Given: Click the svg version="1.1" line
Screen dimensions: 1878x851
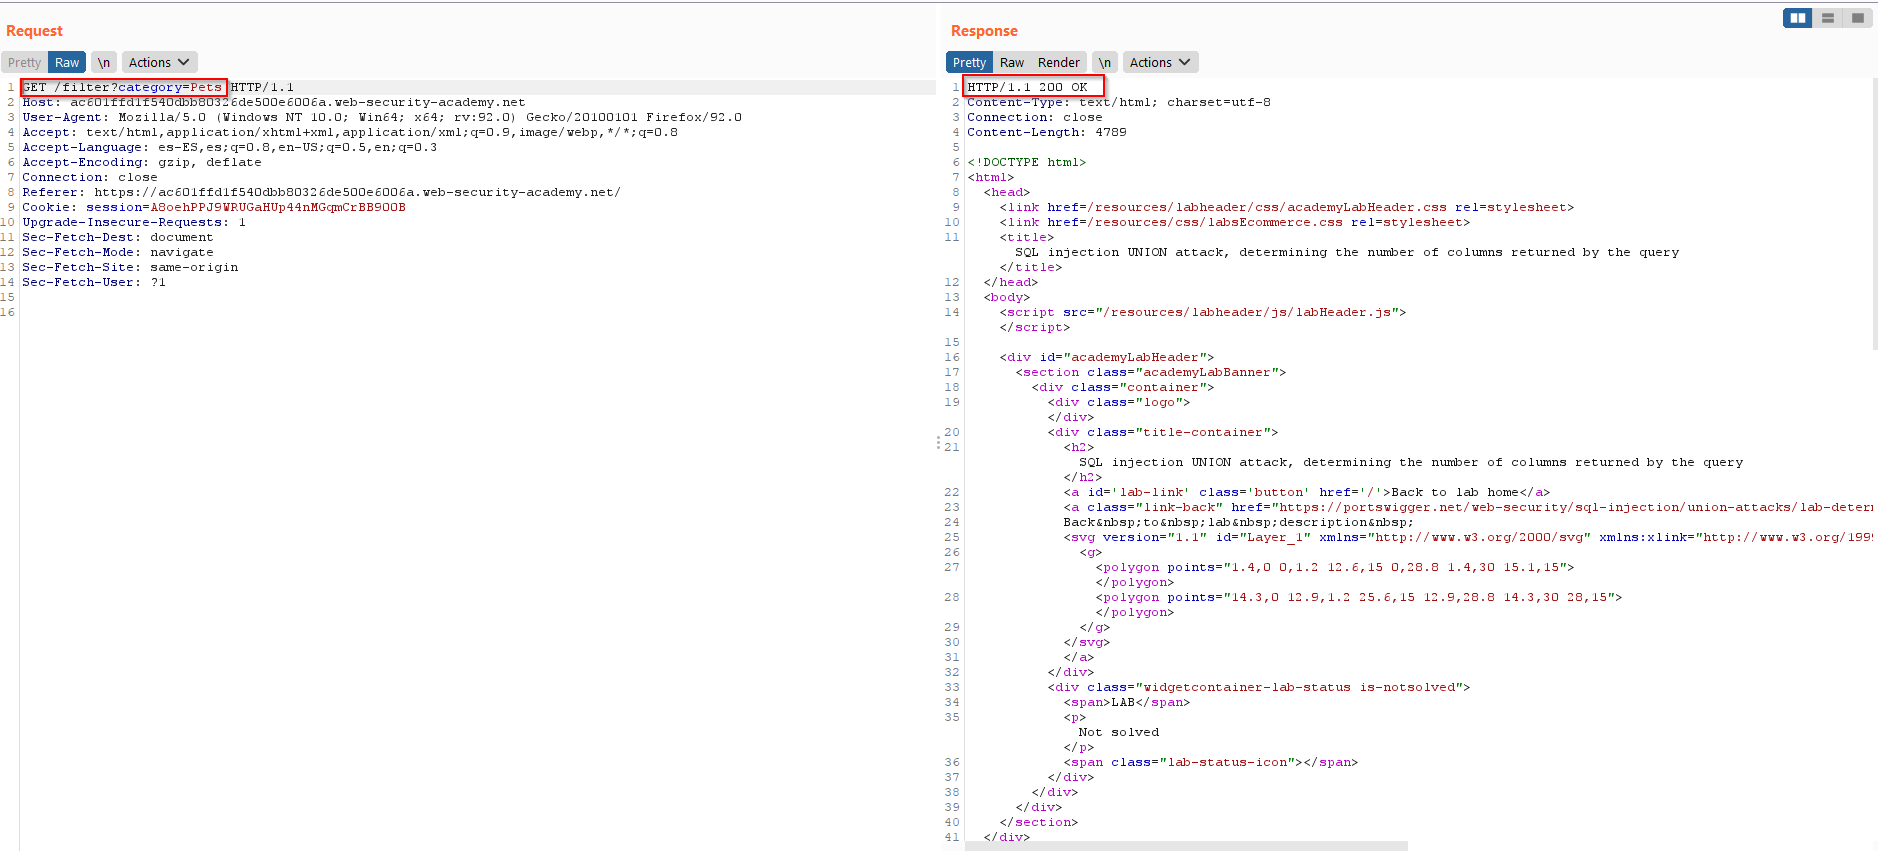Looking at the screenshot, I should click(1467, 537).
